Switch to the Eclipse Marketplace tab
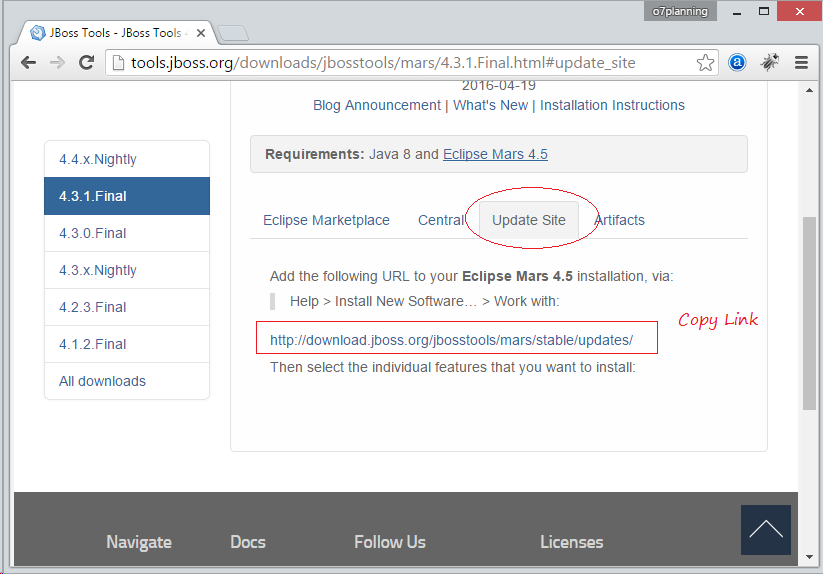 [x=326, y=220]
